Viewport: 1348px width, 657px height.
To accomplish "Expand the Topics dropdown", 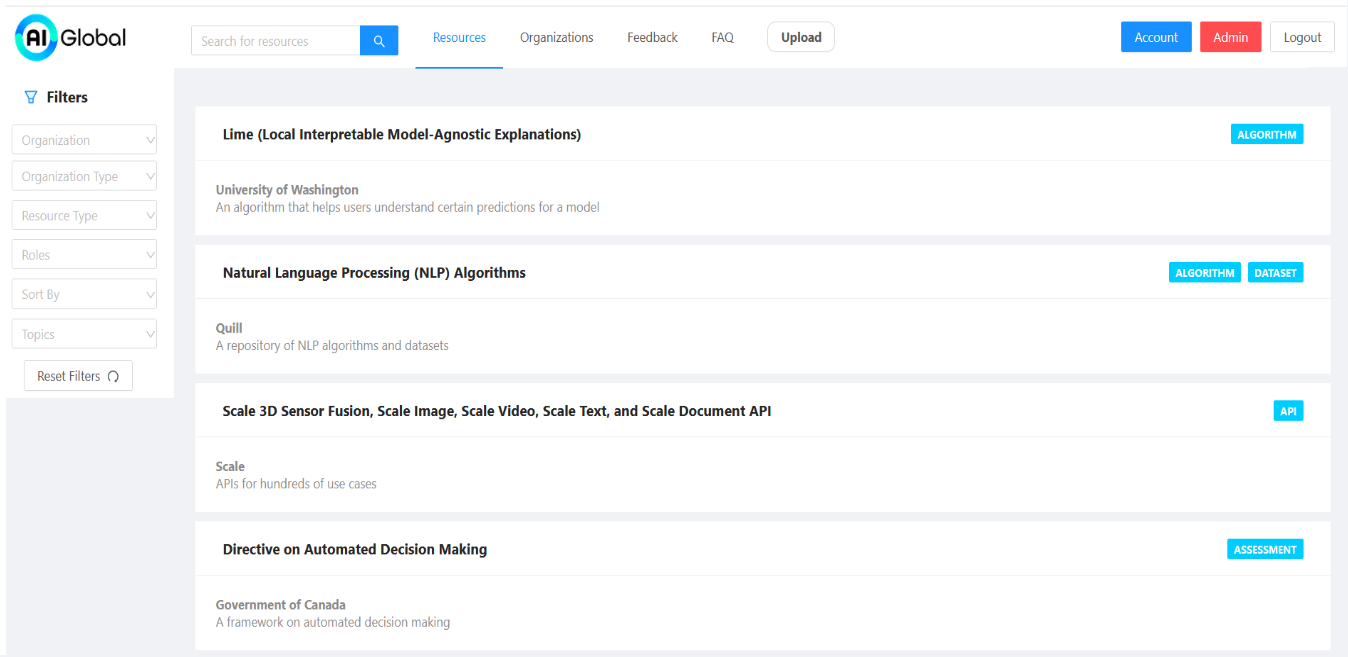I will click(x=84, y=333).
